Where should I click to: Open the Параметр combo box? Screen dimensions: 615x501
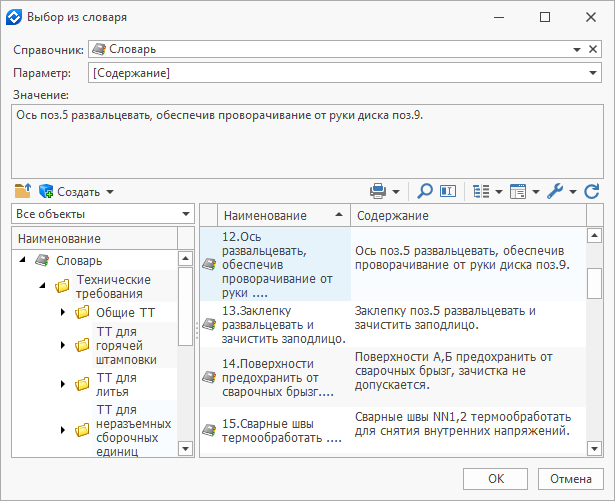coord(592,73)
